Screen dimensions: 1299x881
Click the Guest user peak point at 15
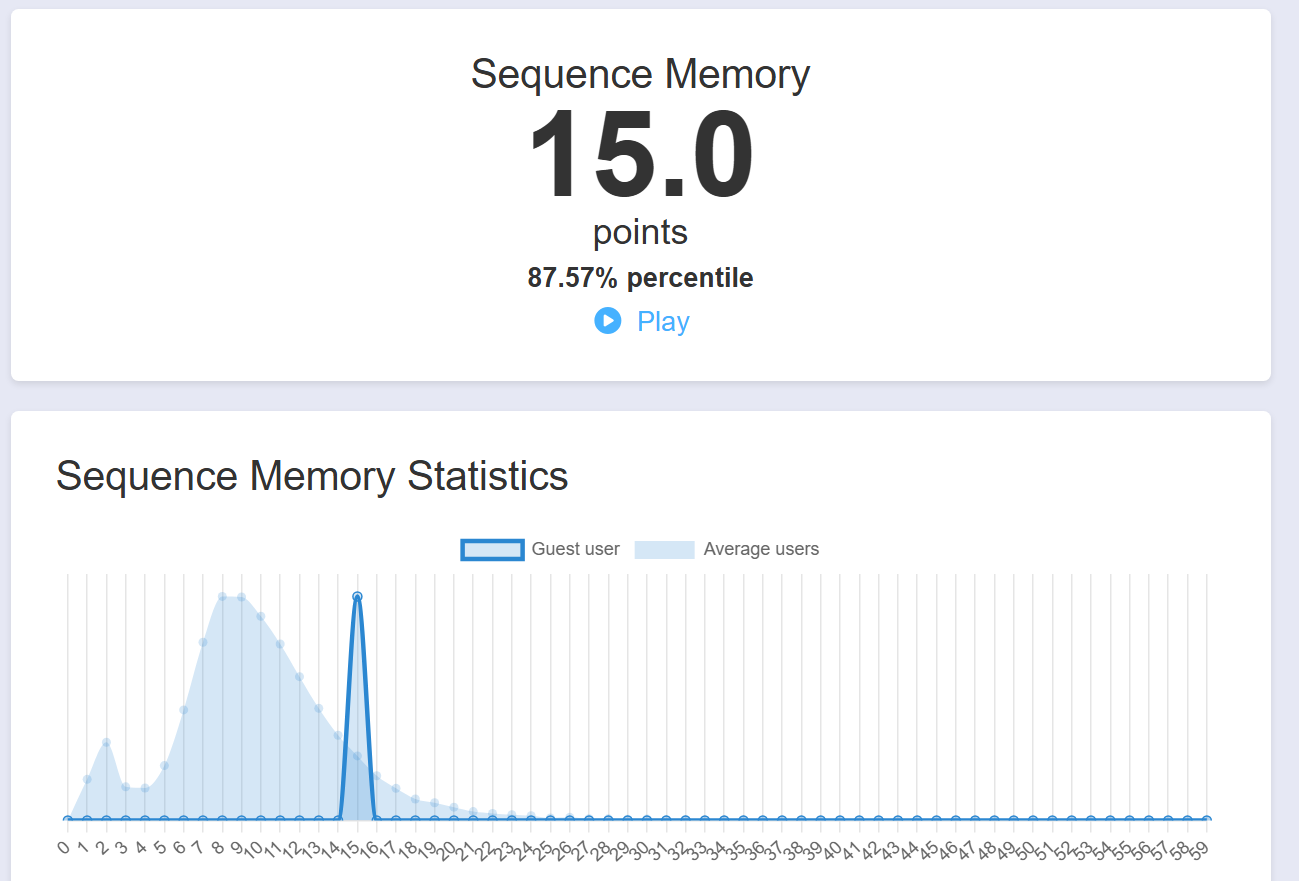(x=357, y=597)
